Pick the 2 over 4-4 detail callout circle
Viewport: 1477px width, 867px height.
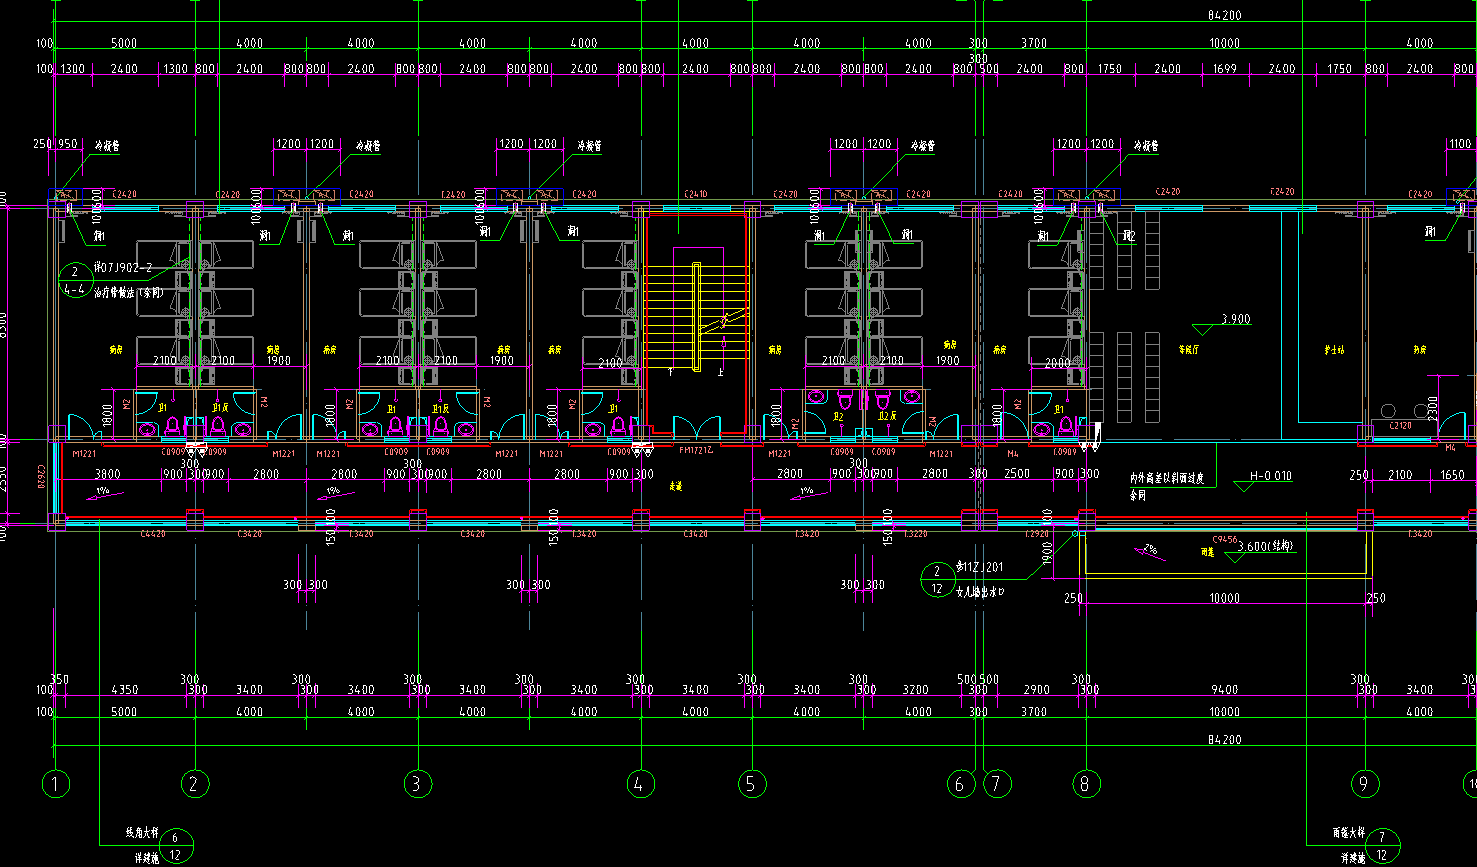coord(74,281)
